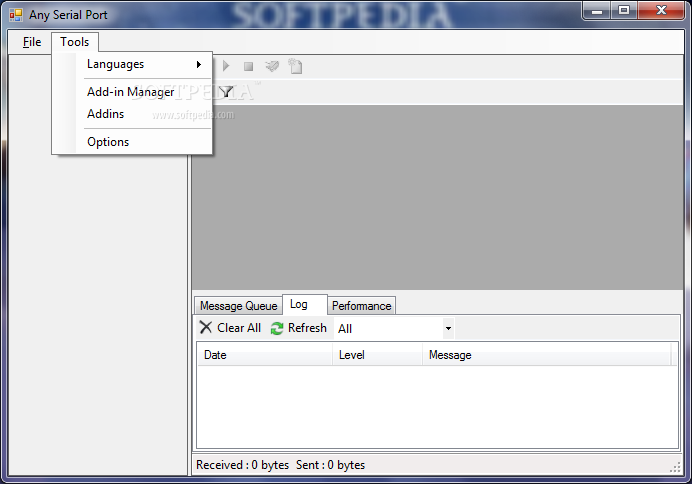692x484 pixels.
Task: Close the open Tools menu
Action: click(75, 42)
